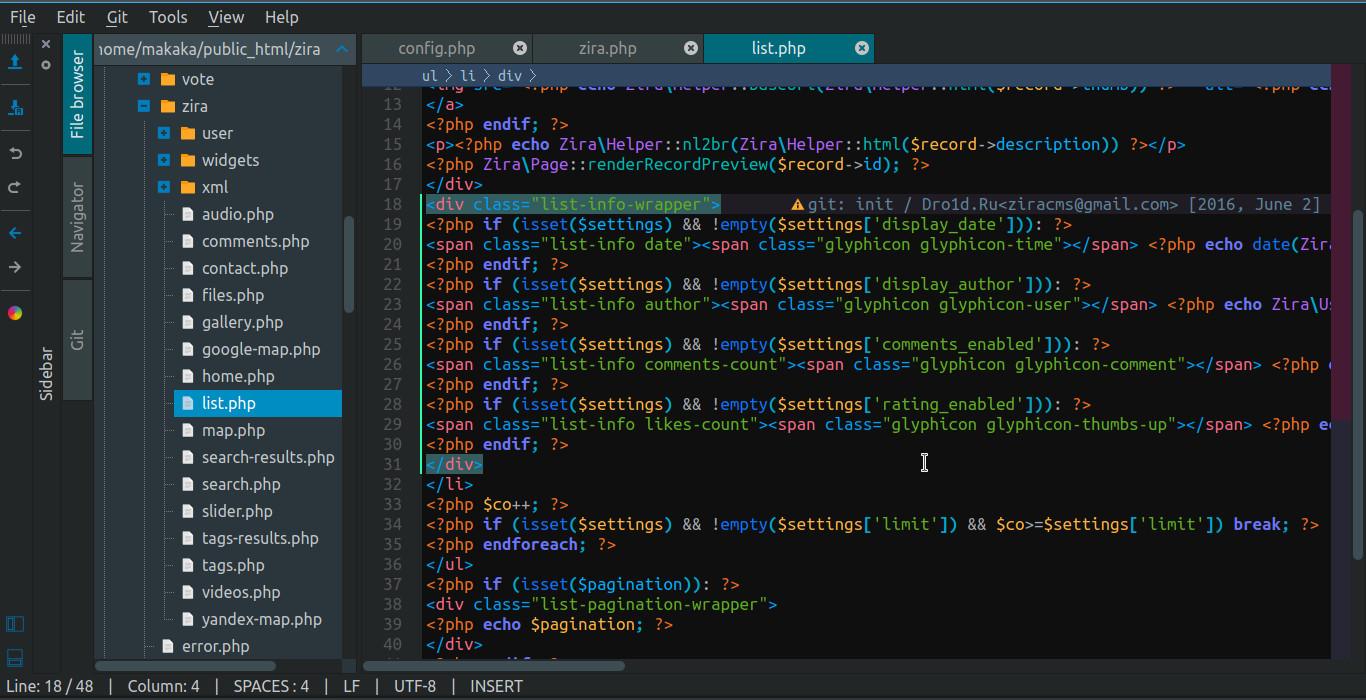Open the path chevron dropdown in file browser
This screenshot has width=1366, height=700.
342,48
